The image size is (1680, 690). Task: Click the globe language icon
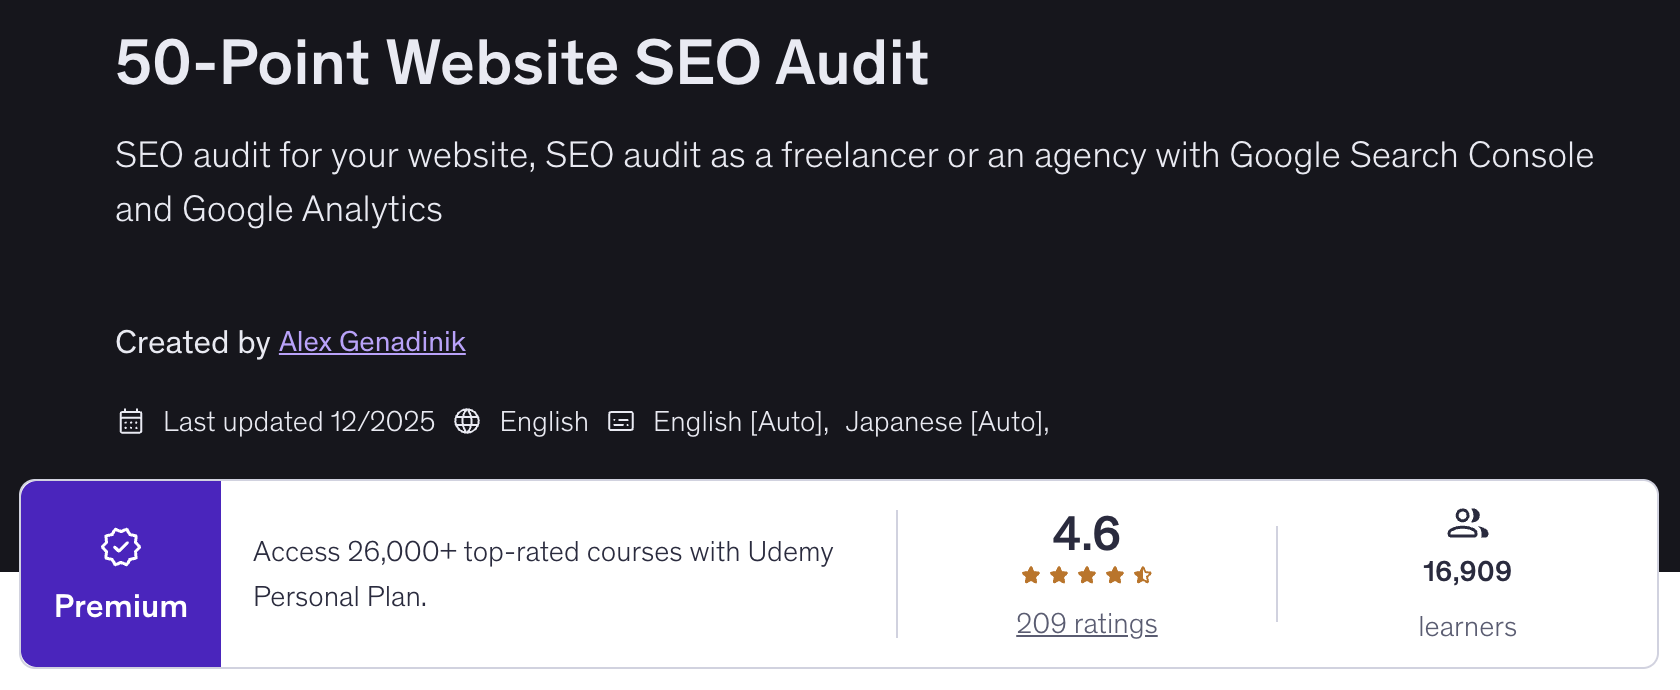coord(467,422)
